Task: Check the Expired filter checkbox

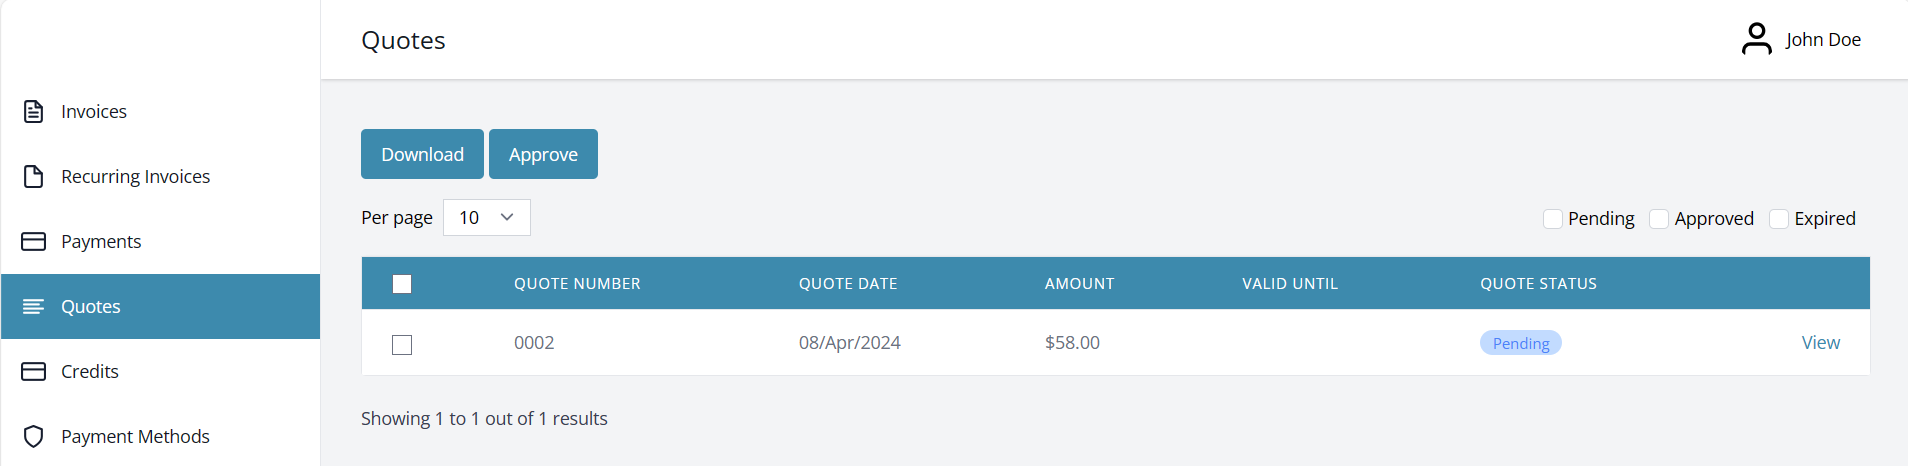Action: (x=1779, y=218)
